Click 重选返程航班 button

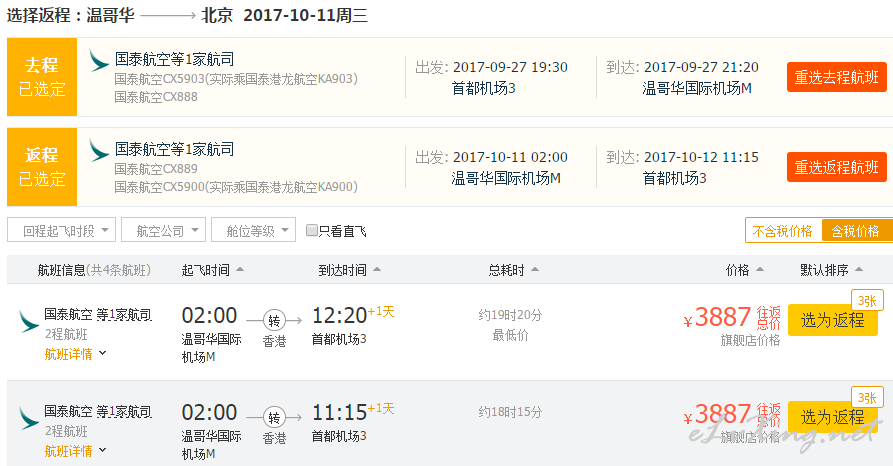point(837,167)
